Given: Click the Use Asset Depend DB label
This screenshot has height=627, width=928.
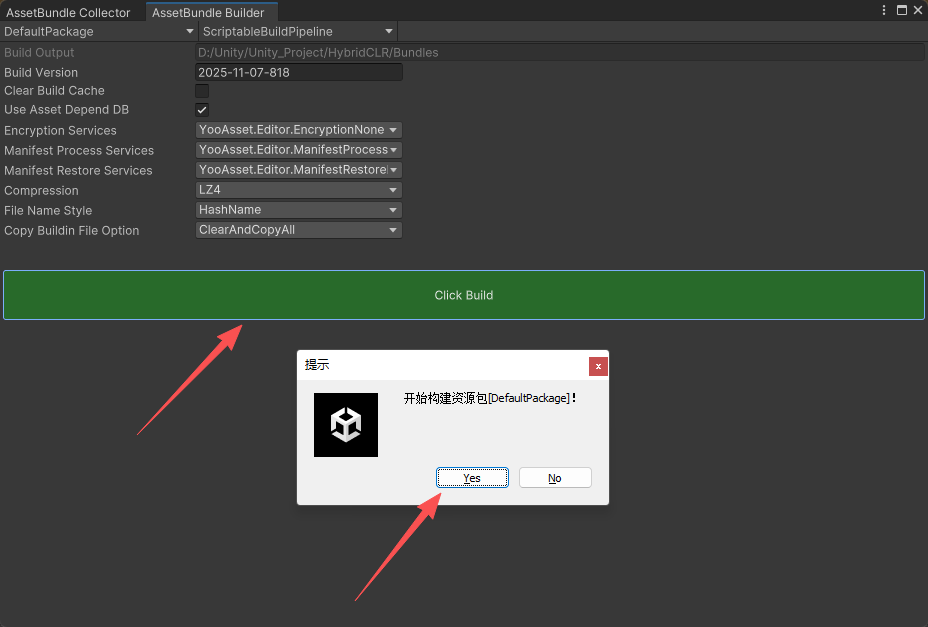Looking at the screenshot, I should (66, 110).
